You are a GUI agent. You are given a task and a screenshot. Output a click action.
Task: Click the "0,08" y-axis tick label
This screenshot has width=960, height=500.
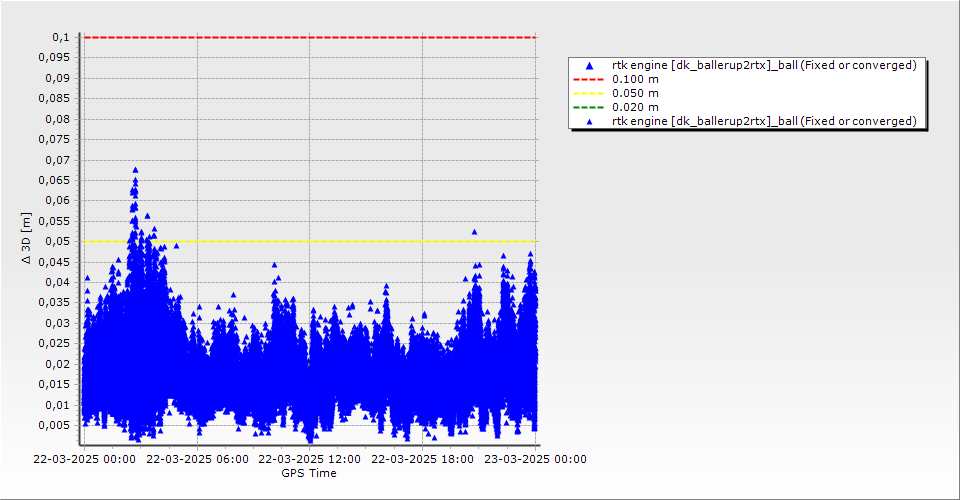coord(58,119)
